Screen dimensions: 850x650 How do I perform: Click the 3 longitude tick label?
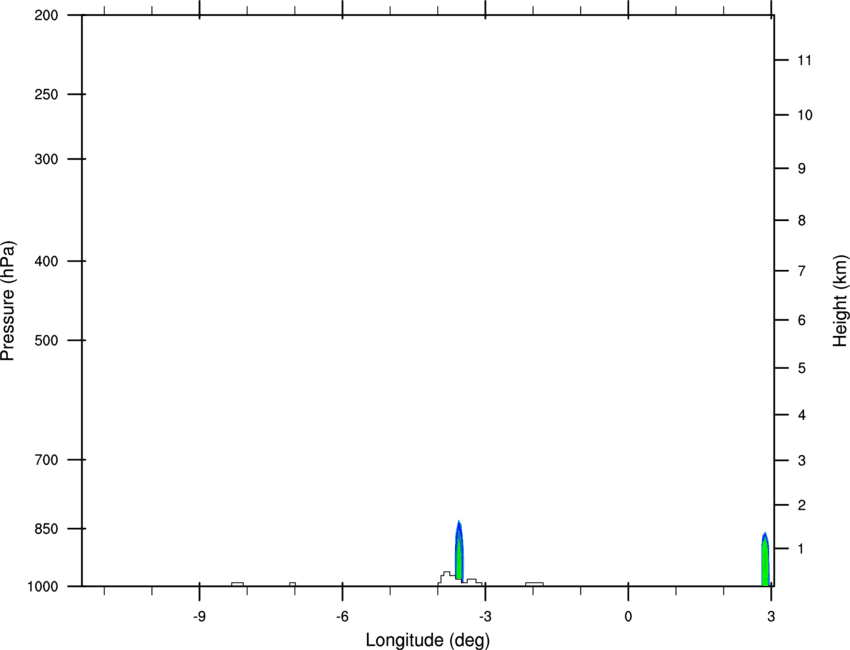pyautogui.click(x=771, y=616)
